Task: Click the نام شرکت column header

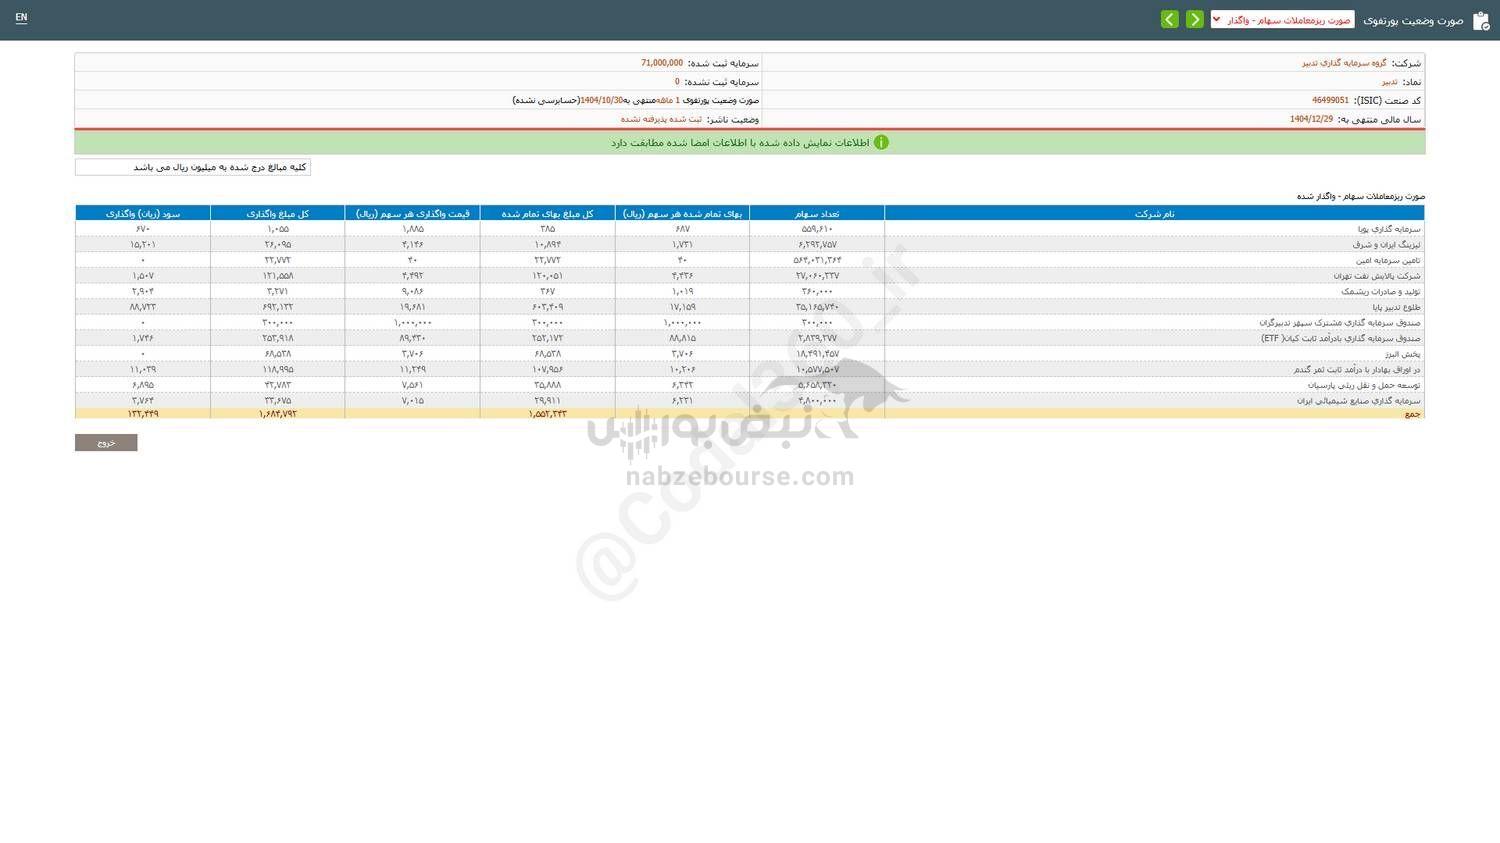Action: (x=1154, y=213)
